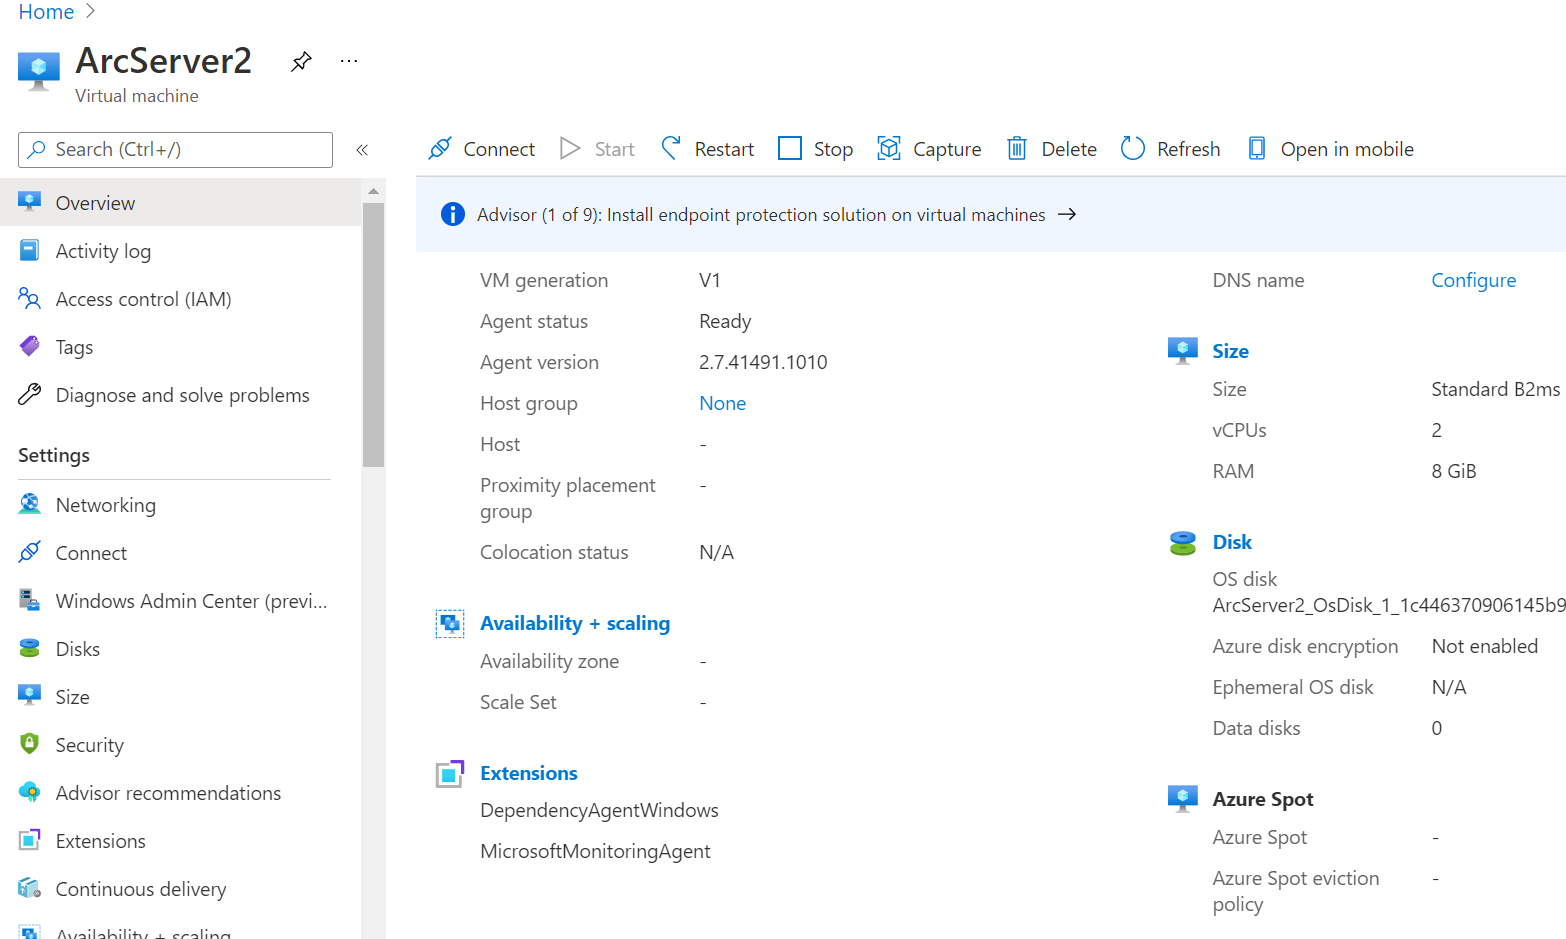Click the Access control people icon

click(x=30, y=299)
